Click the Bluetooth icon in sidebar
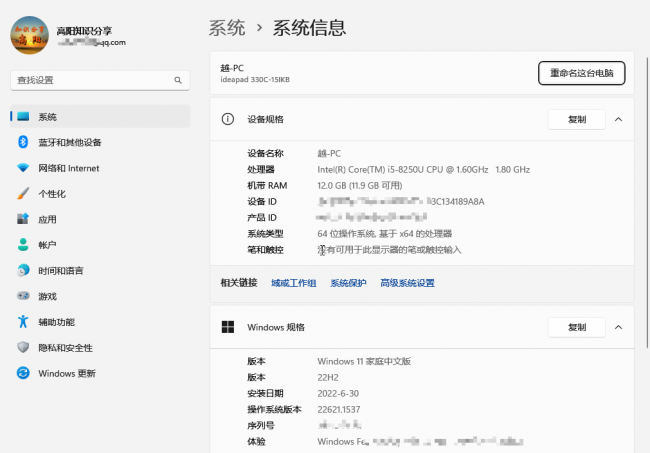This screenshot has width=650, height=453. 23,142
